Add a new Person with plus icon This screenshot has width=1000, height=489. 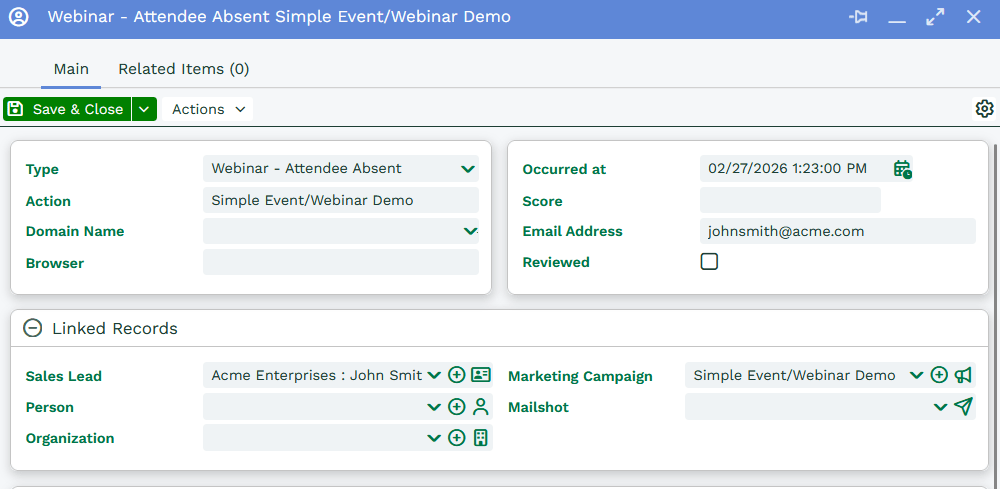pyautogui.click(x=457, y=407)
